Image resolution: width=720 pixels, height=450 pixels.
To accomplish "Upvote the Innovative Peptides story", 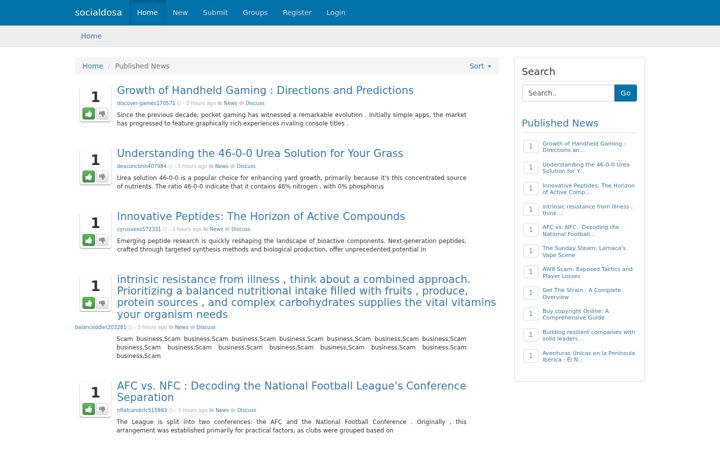I will tap(89, 240).
